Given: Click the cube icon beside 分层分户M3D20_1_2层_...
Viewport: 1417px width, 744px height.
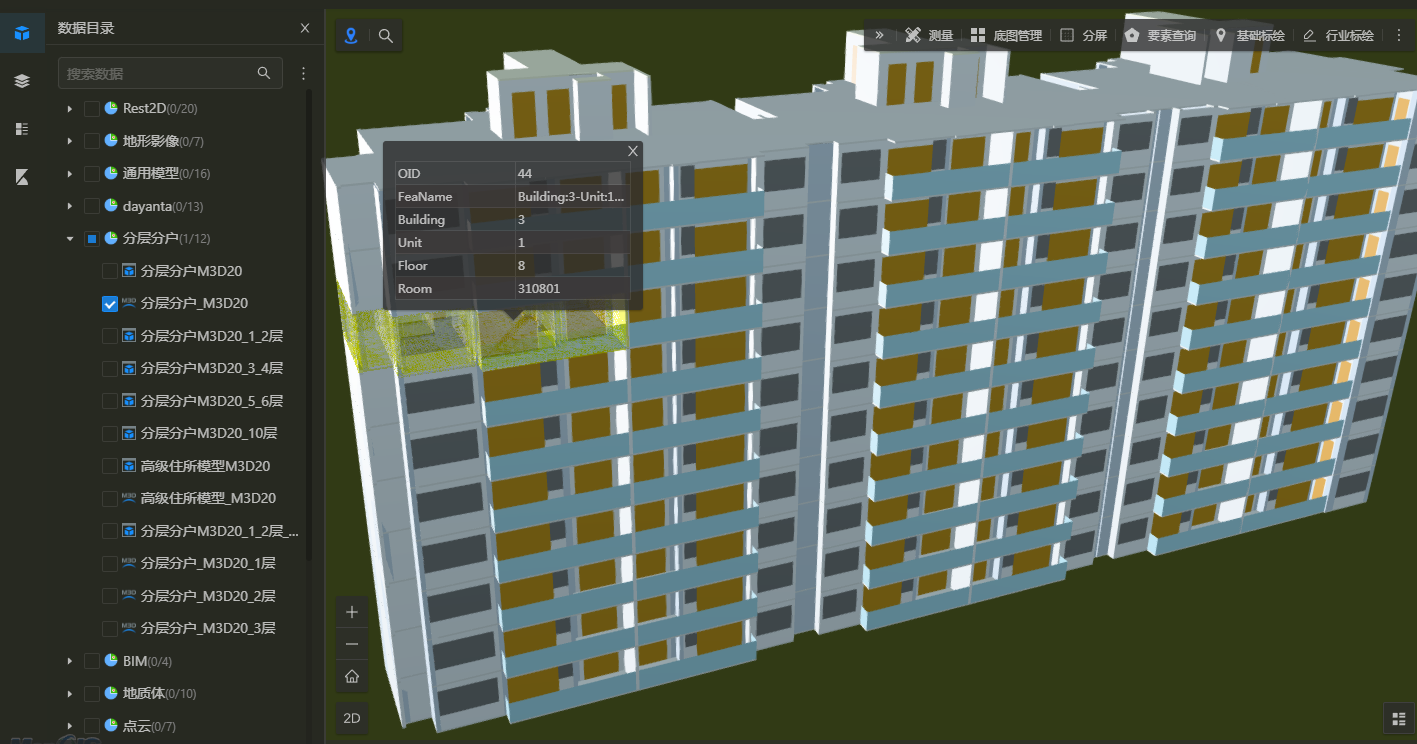Looking at the screenshot, I should (129, 531).
